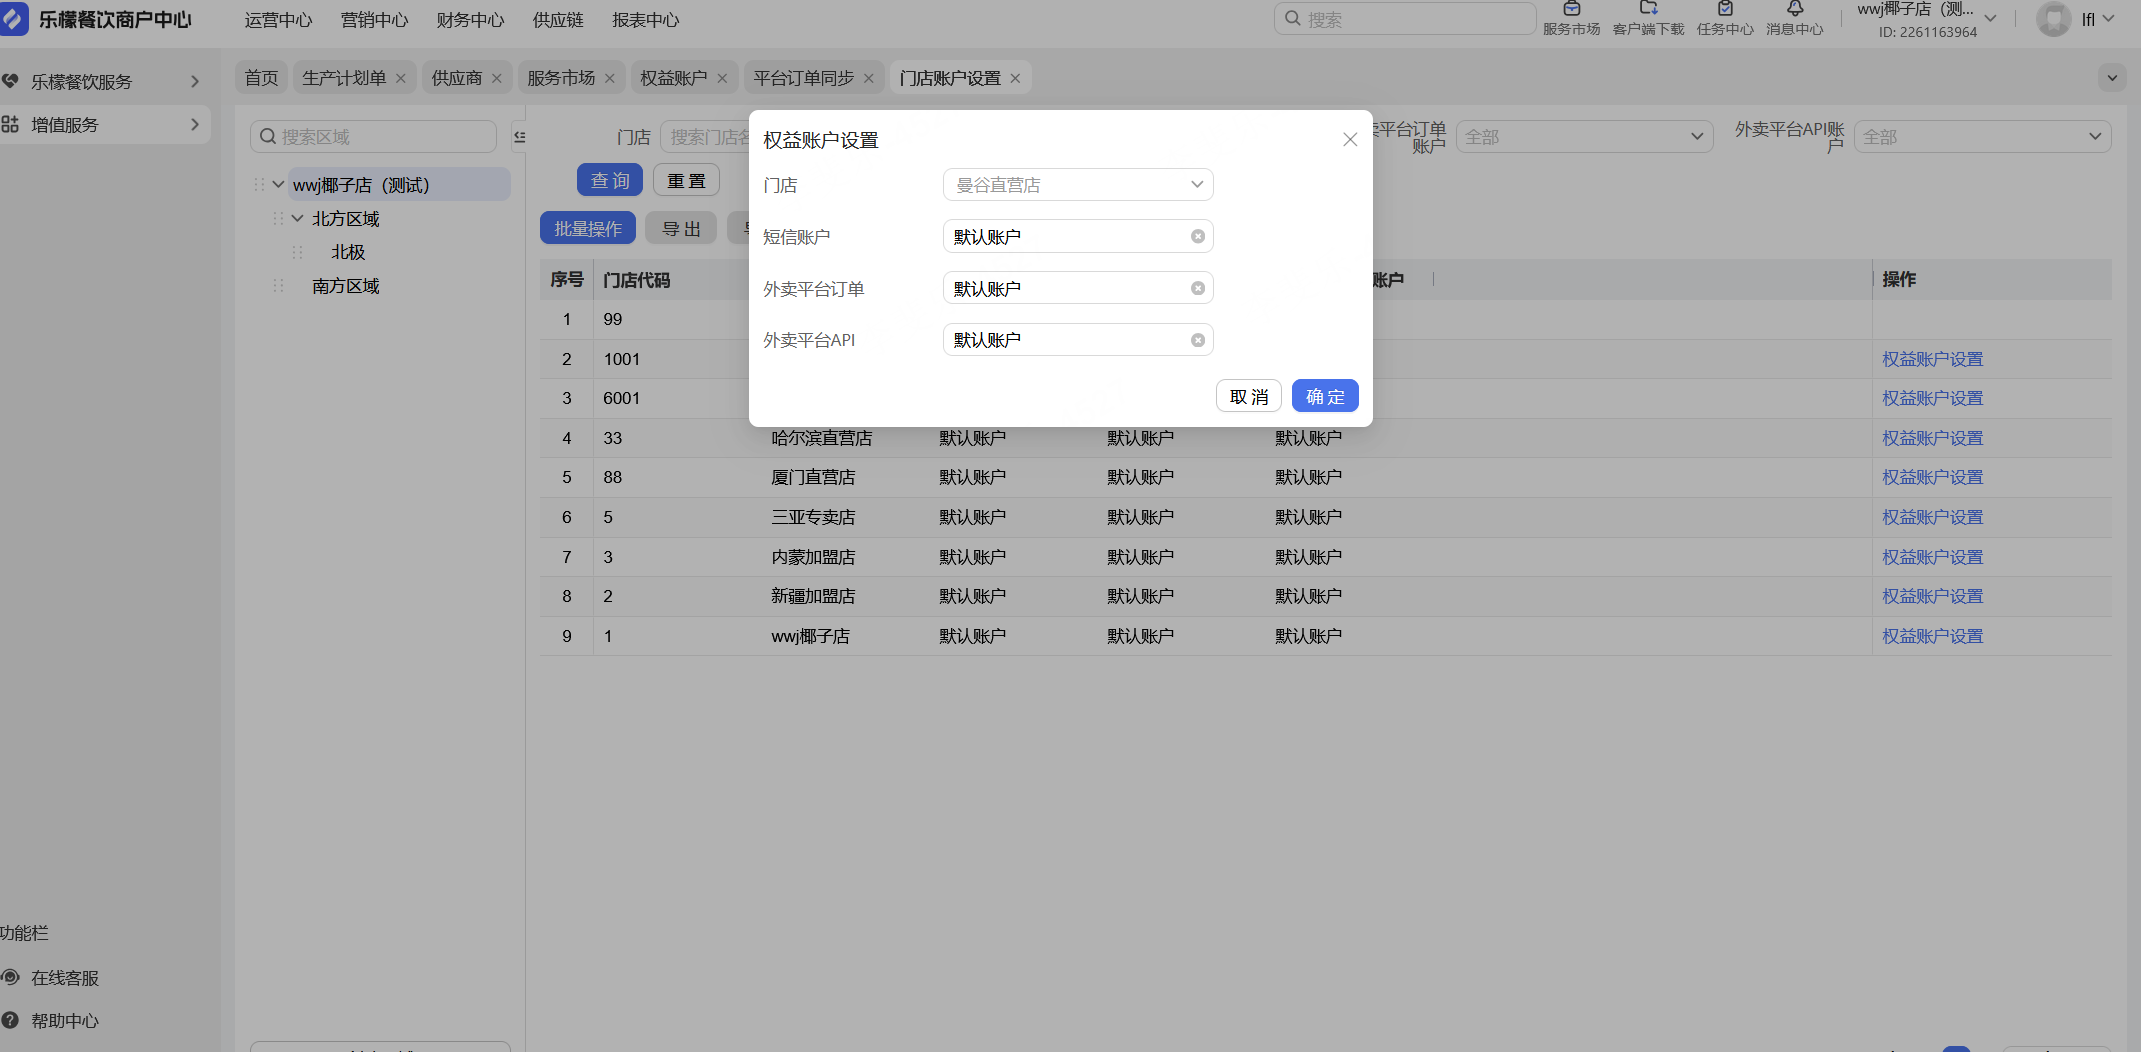
Task: Close the 权益账户设置 dialog
Action: (x=1350, y=140)
